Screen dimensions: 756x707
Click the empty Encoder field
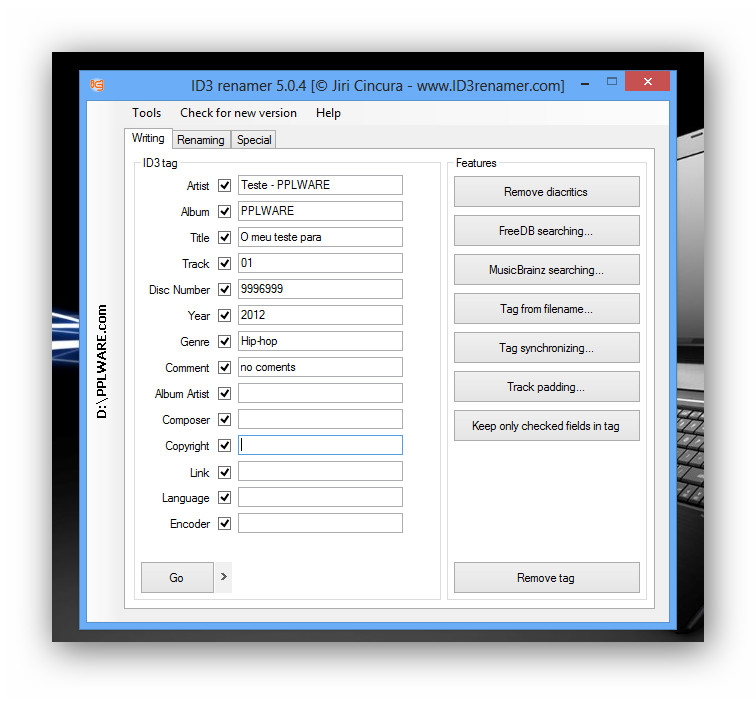320,523
